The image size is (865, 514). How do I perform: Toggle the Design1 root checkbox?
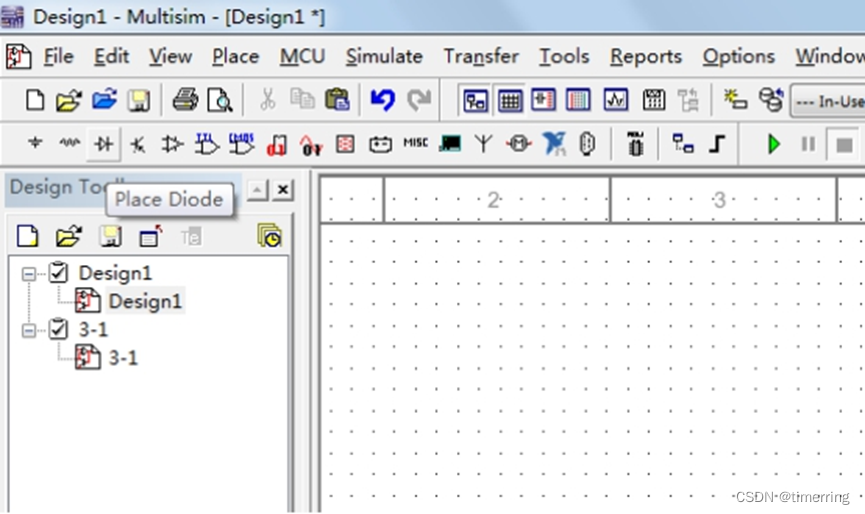point(58,272)
